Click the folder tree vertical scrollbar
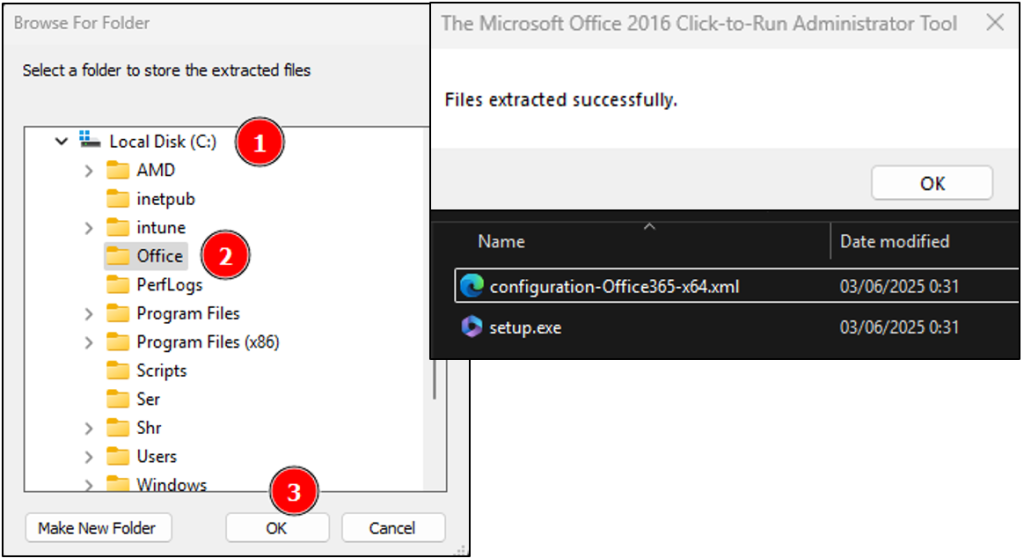Screen dimensions: 1024x558 coord(434,378)
